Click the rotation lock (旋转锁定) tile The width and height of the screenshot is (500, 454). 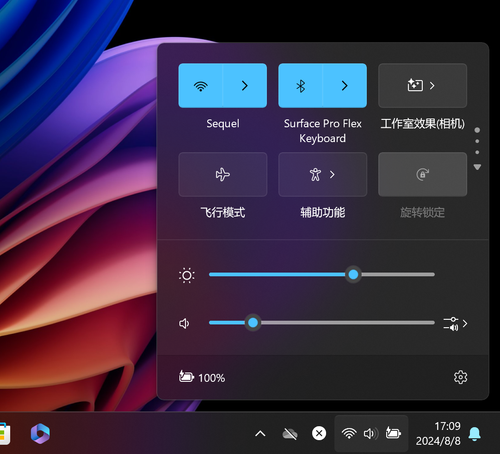(422, 174)
